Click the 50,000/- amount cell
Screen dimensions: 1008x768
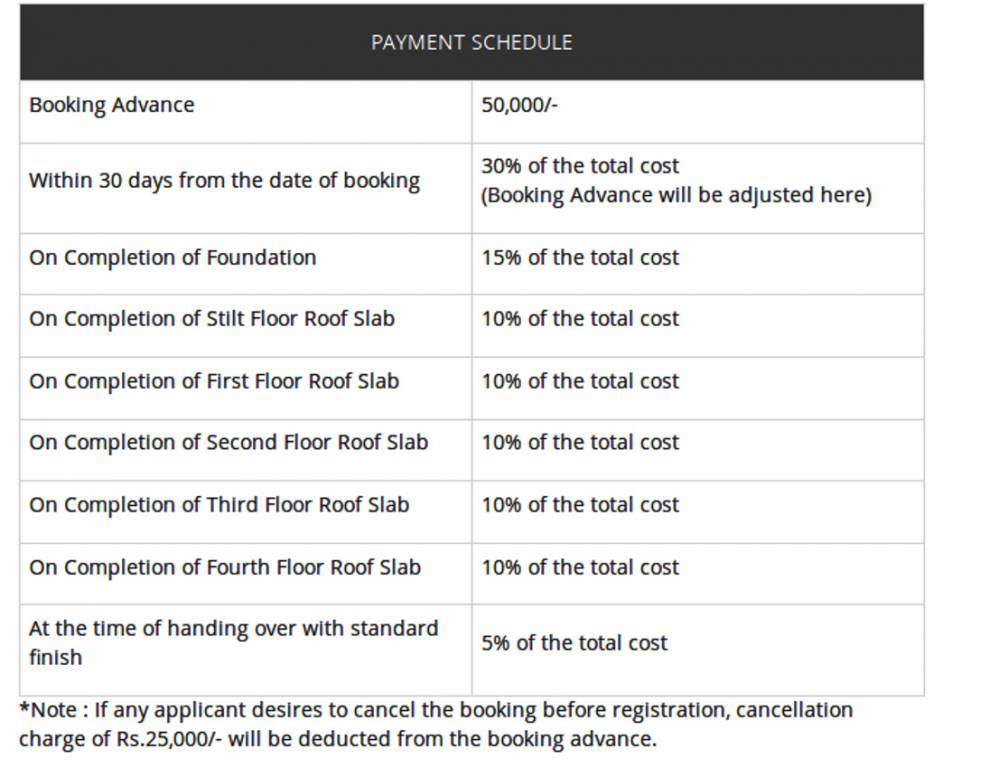point(519,105)
